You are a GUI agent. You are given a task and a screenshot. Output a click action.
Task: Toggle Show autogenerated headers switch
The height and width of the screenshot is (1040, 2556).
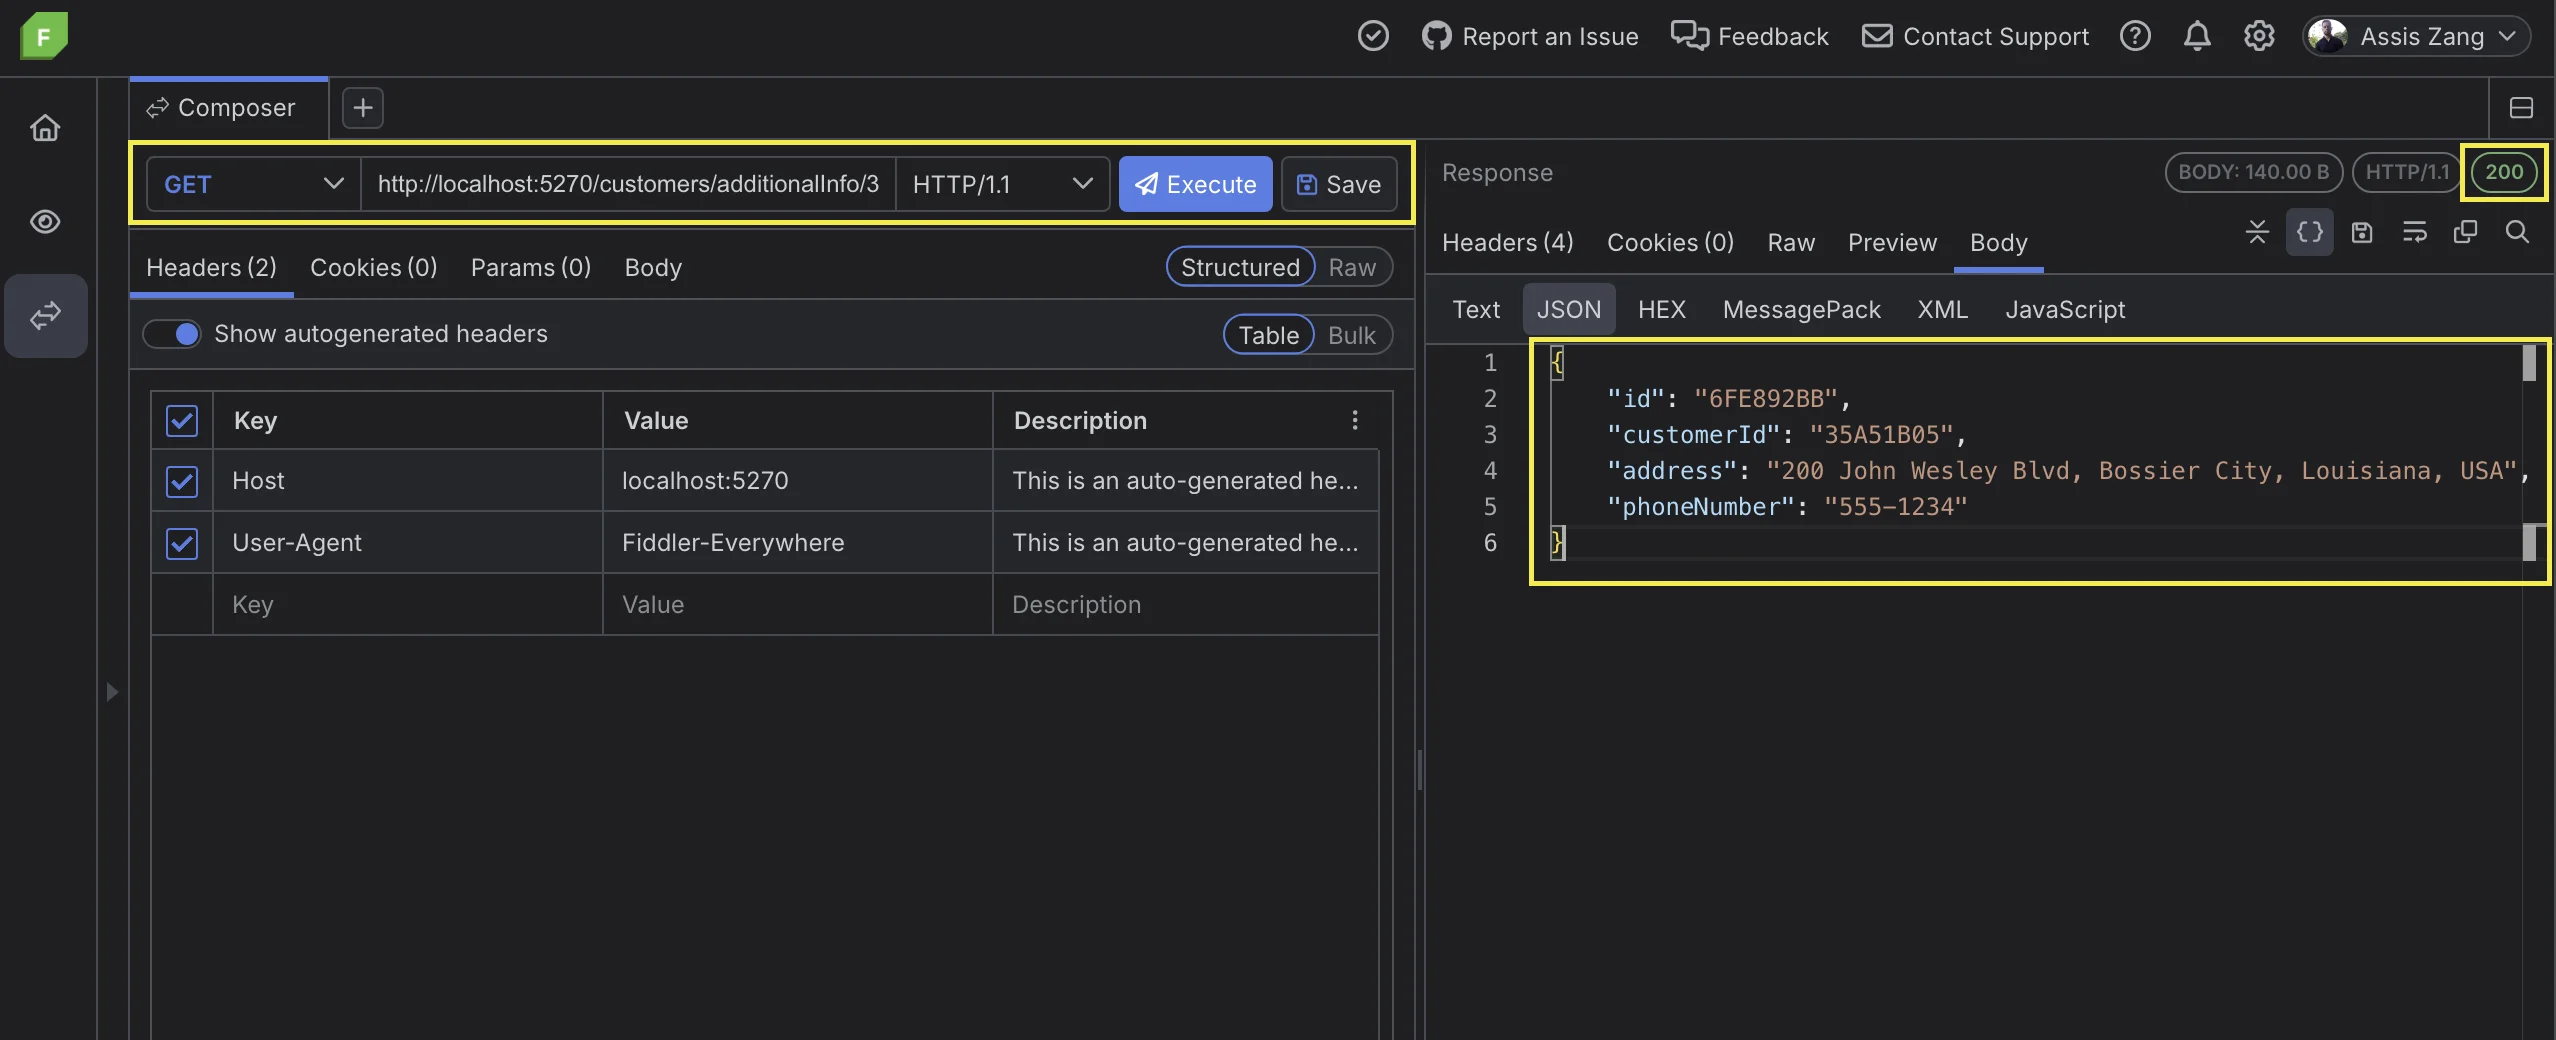pos(172,334)
